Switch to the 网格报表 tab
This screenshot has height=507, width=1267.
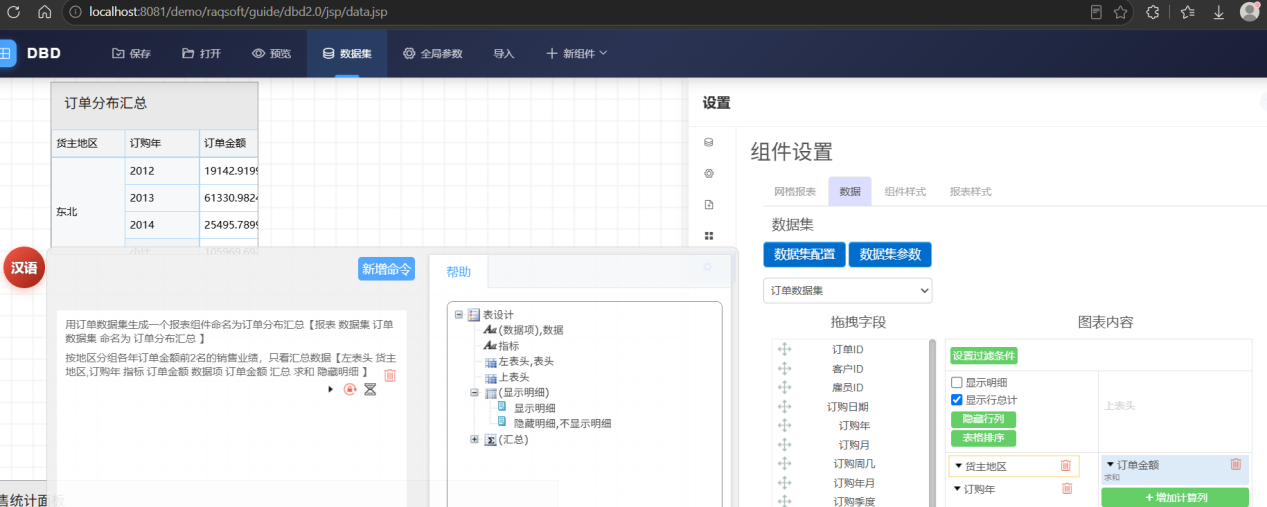click(x=795, y=191)
